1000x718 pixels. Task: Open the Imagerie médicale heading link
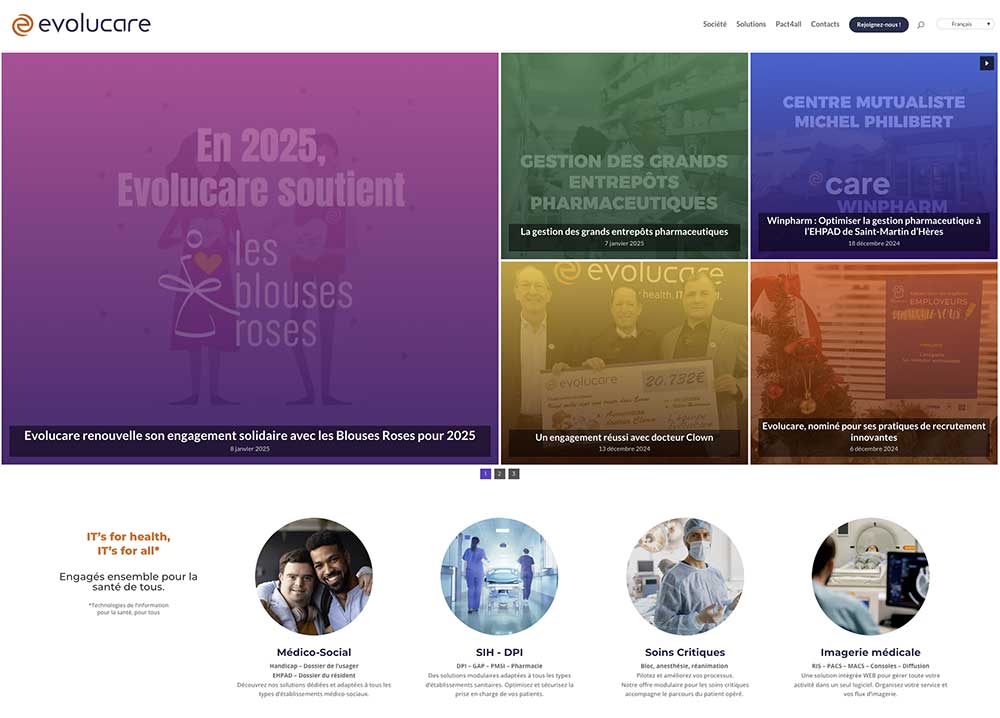[870, 652]
